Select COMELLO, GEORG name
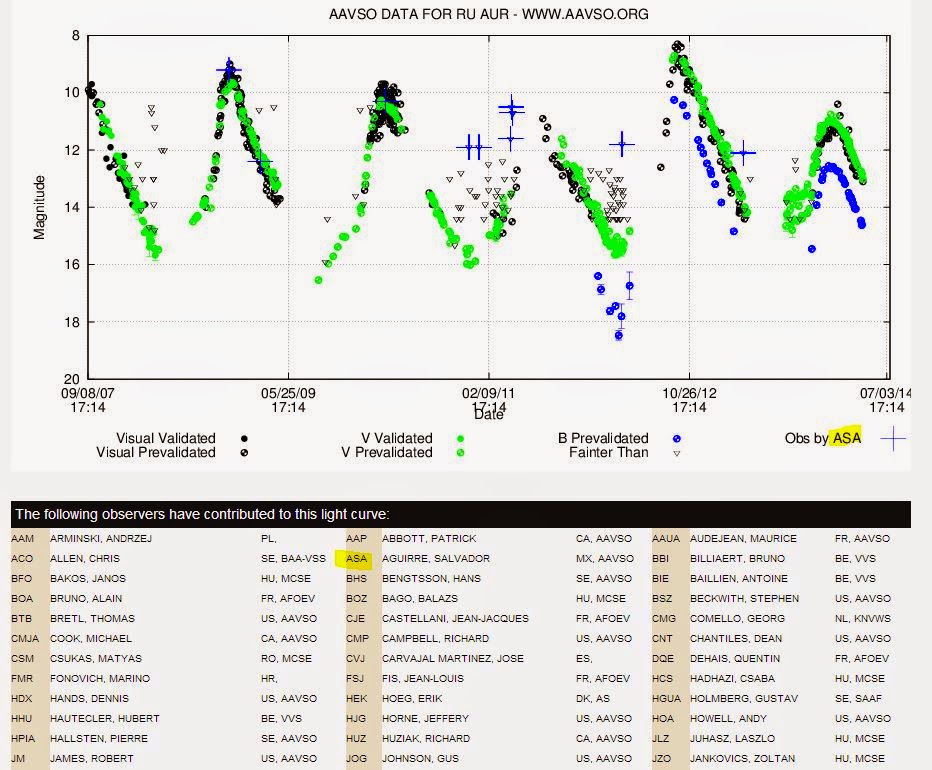 point(737,619)
